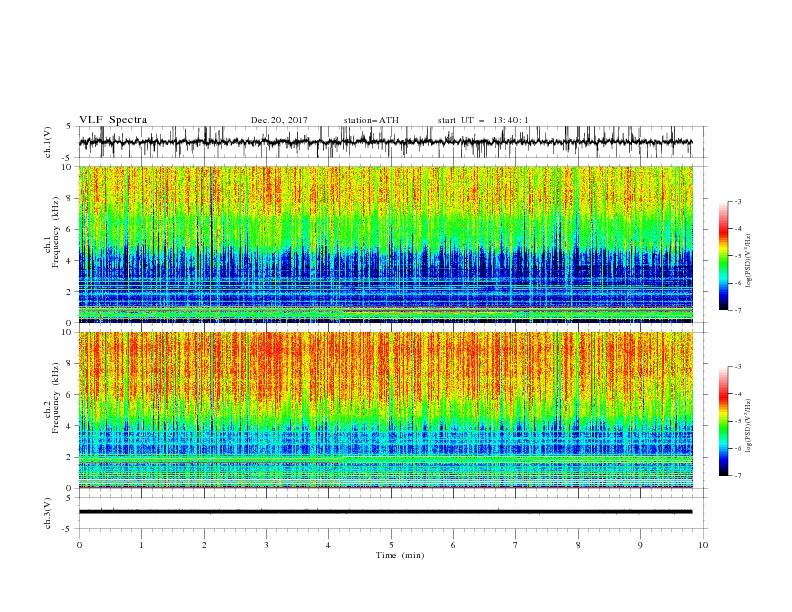Click the "1" tick on the Time axis
792x612 pixels.
click(142, 545)
